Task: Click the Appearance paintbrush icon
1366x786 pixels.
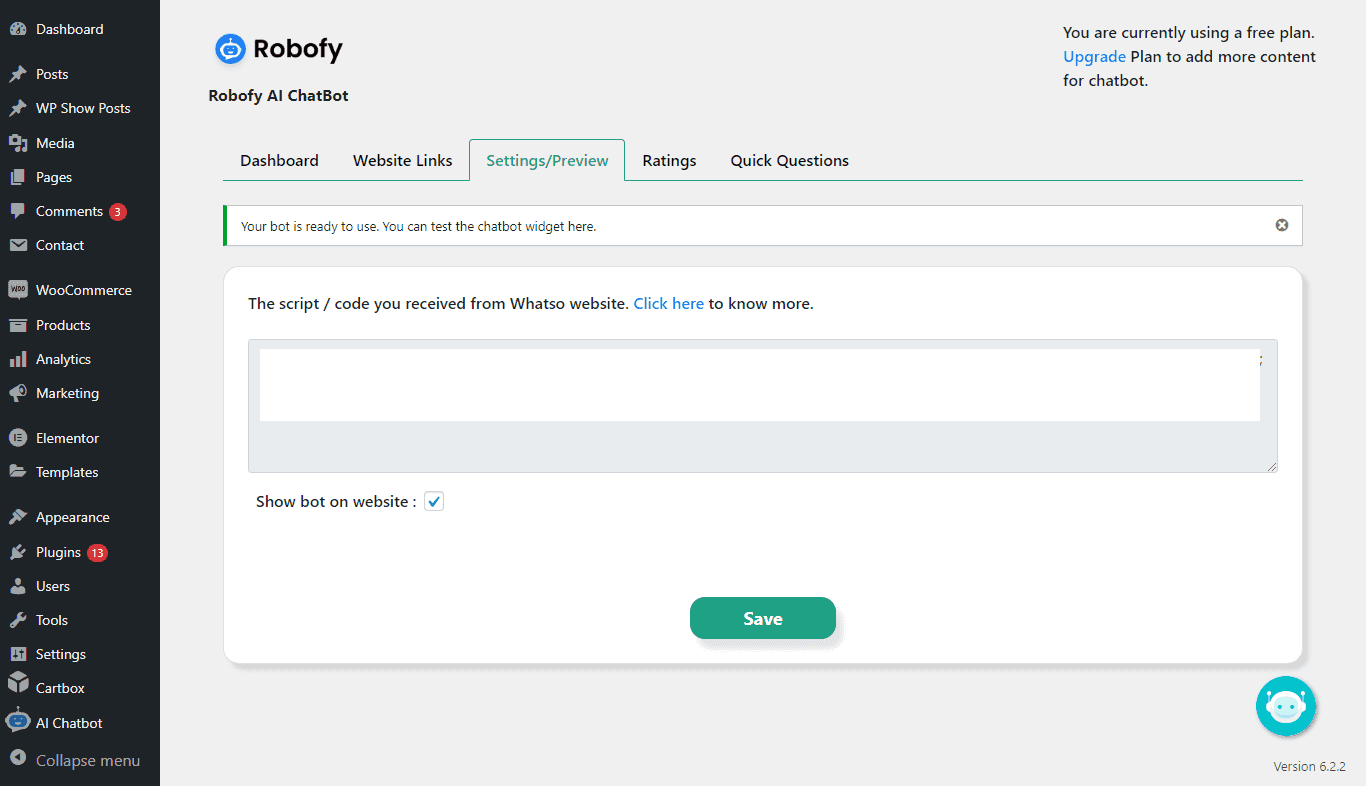Action: pyautogui.click(x=18, y=517)
